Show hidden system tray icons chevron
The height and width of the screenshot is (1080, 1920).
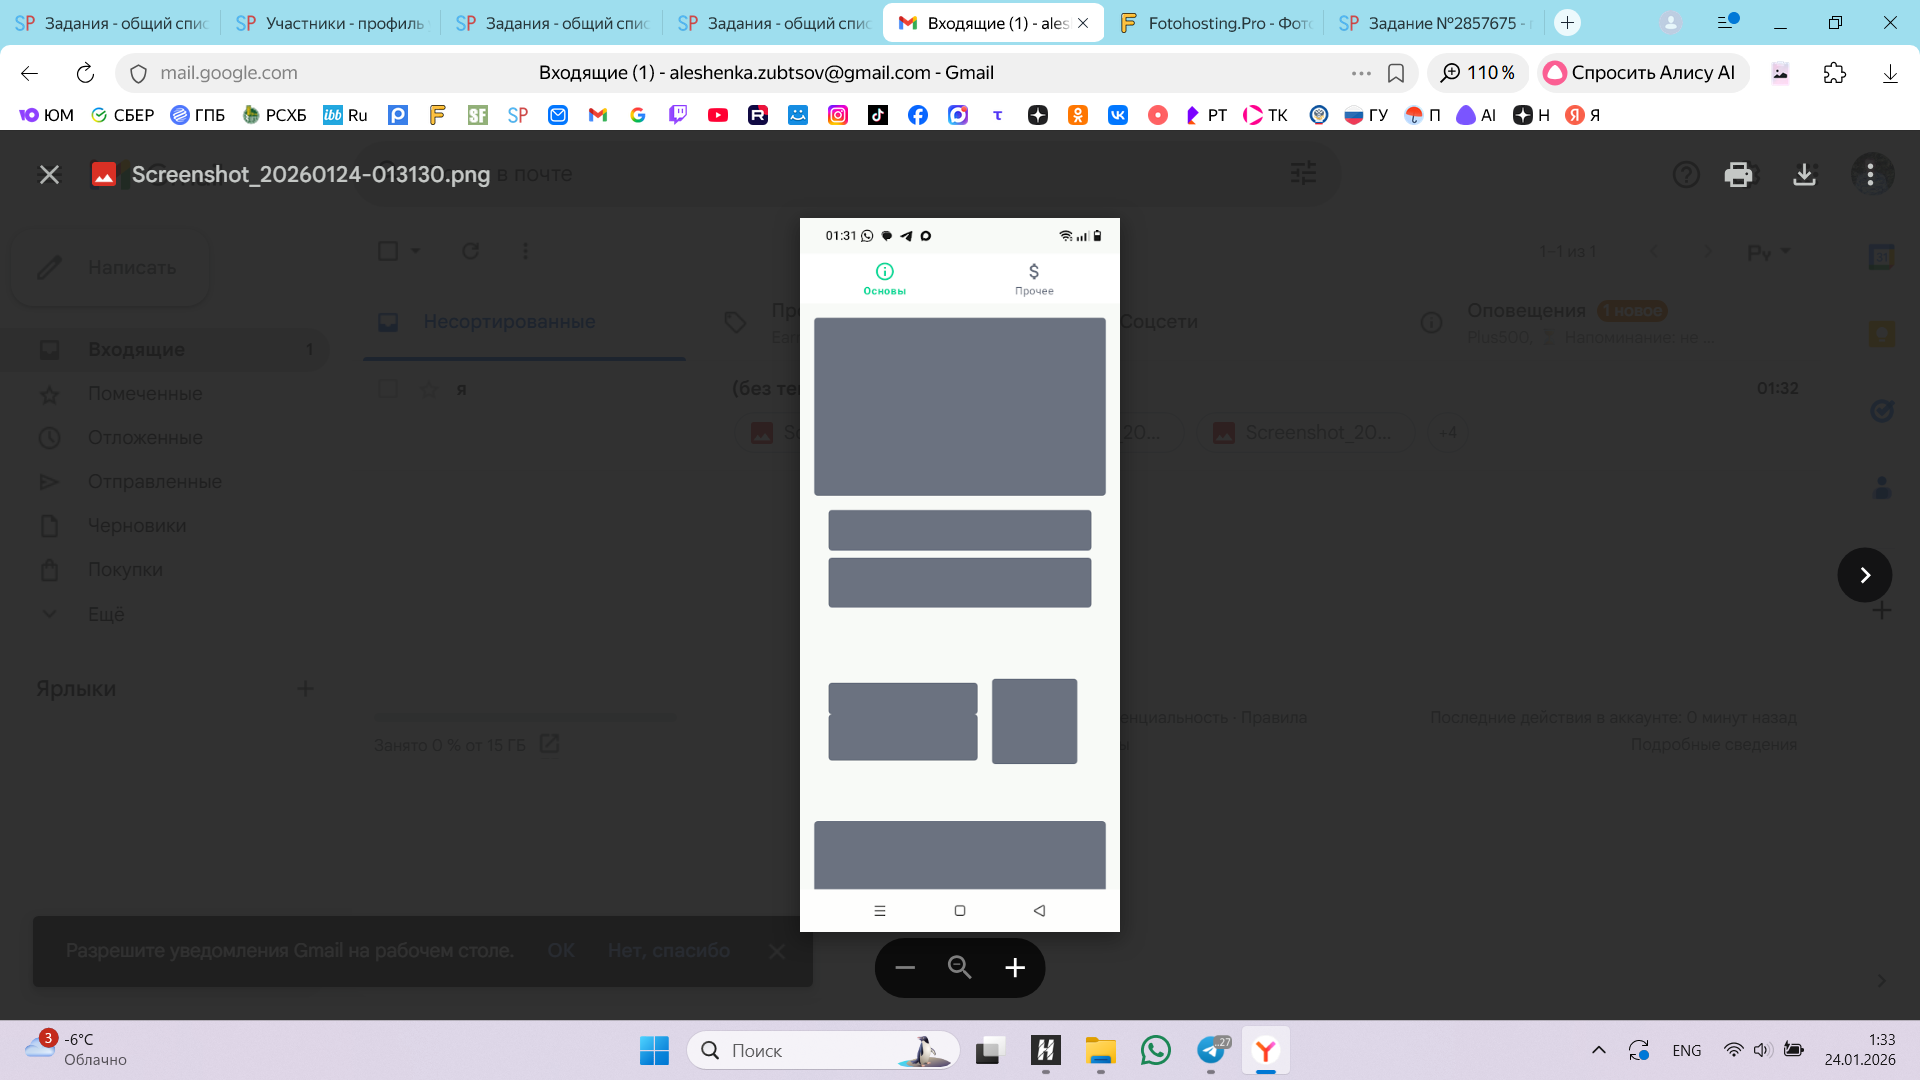(x=1598, y=1050)
